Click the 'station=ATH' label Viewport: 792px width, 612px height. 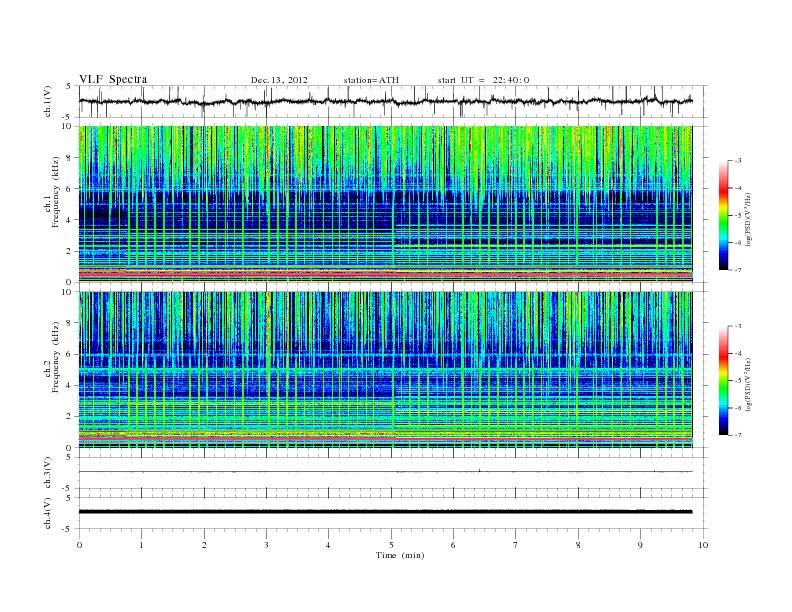(371, 80)
